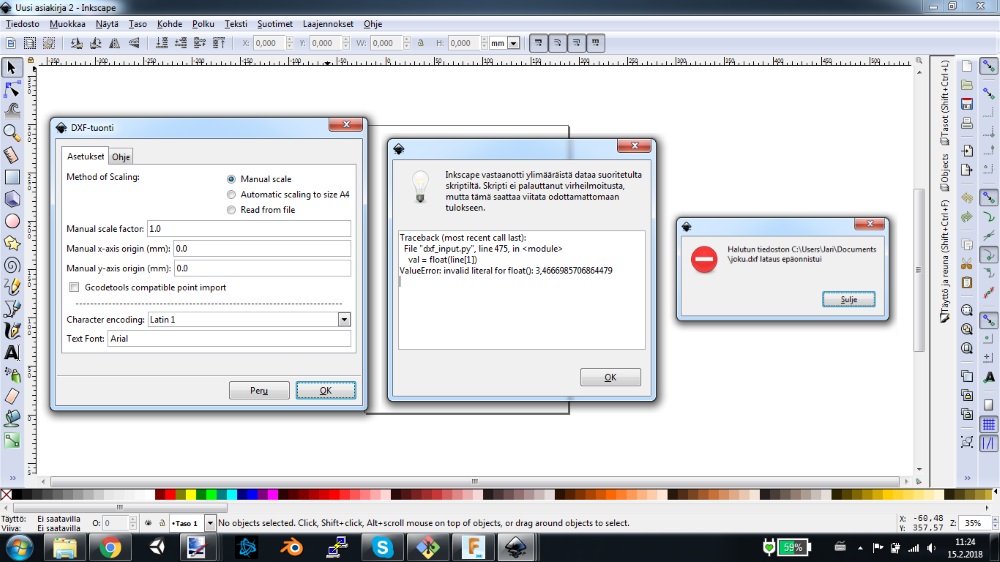This screenshot has width=1000, height=562.
Task: Switch to the Ohje tab in DXF-tuonti
Action: [x=121, y=157]
